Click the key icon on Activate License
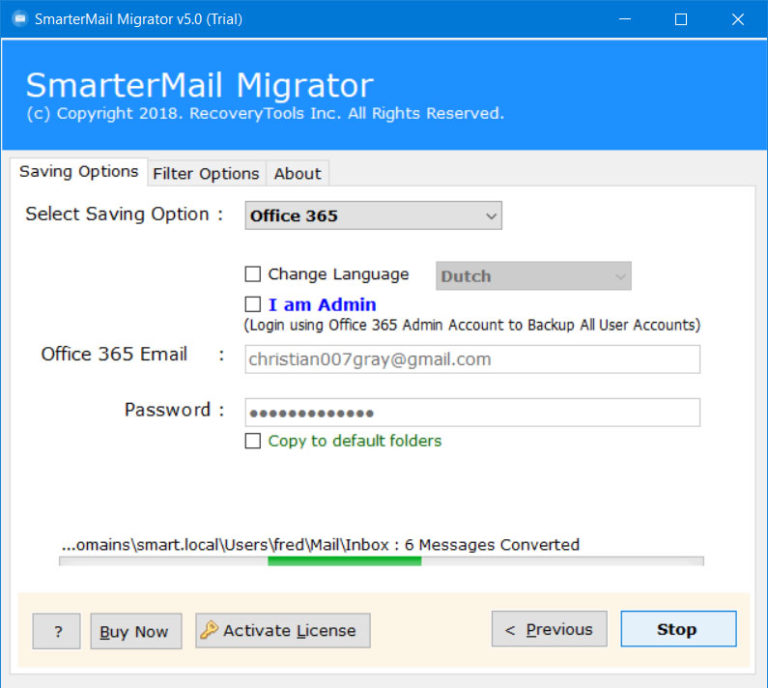Viewport: 768px width, 688px height. pos(209,630)
